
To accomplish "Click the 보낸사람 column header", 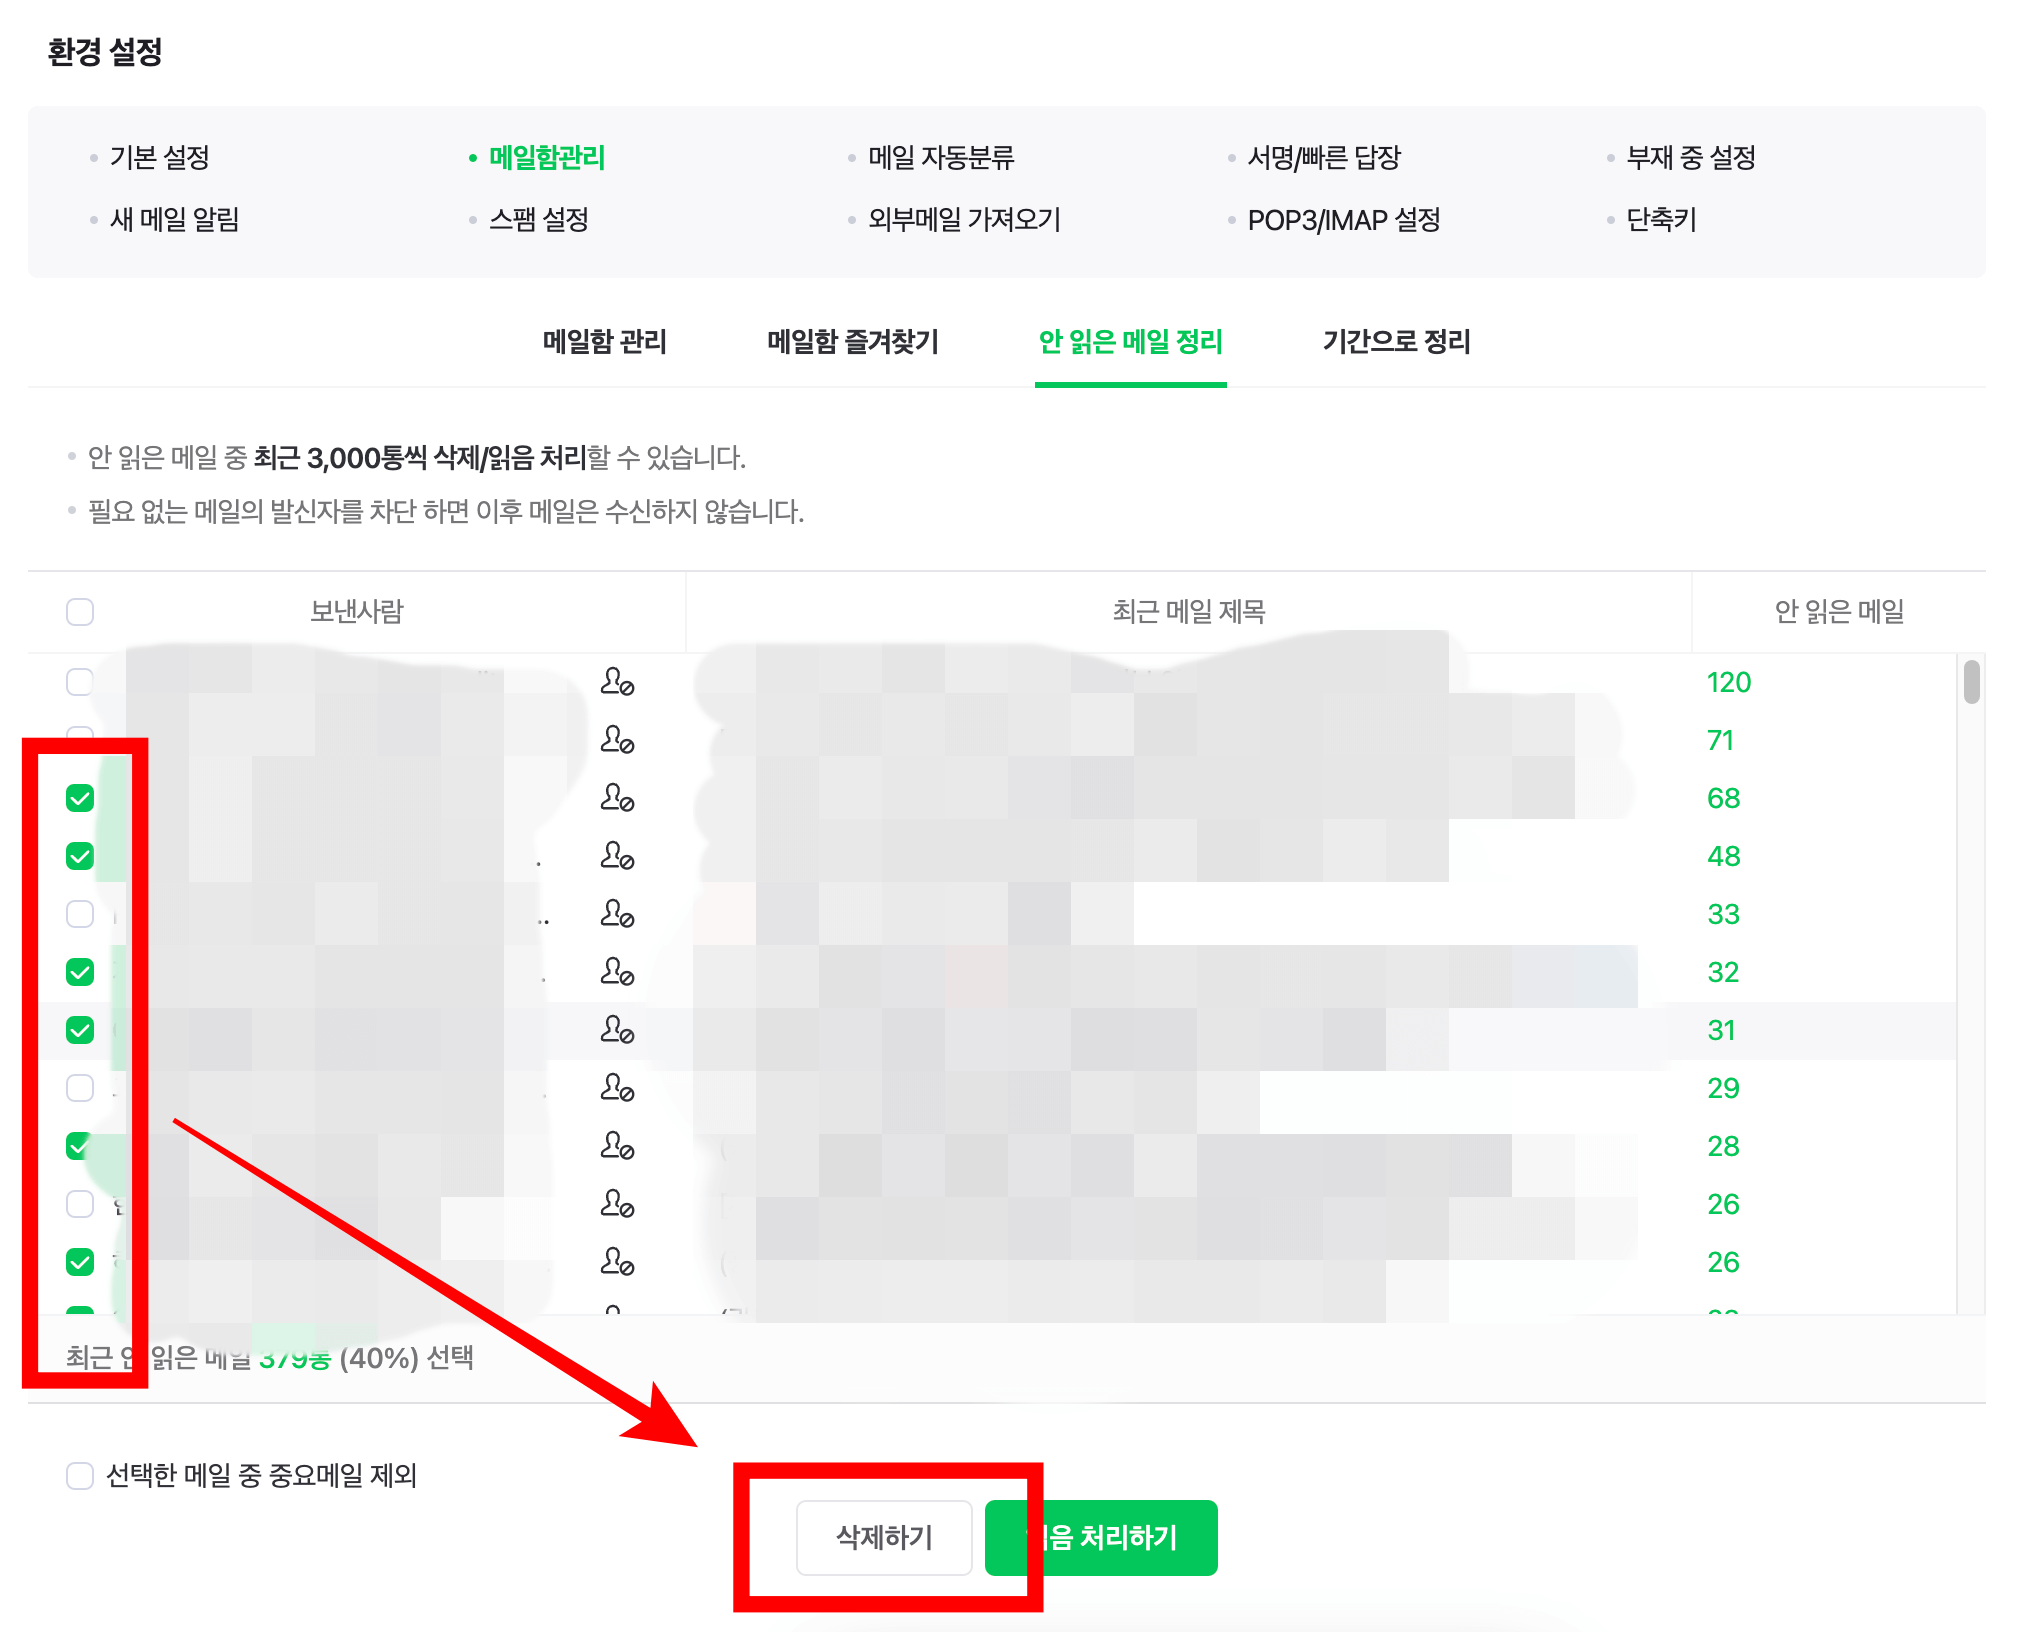I will [356, 612].
